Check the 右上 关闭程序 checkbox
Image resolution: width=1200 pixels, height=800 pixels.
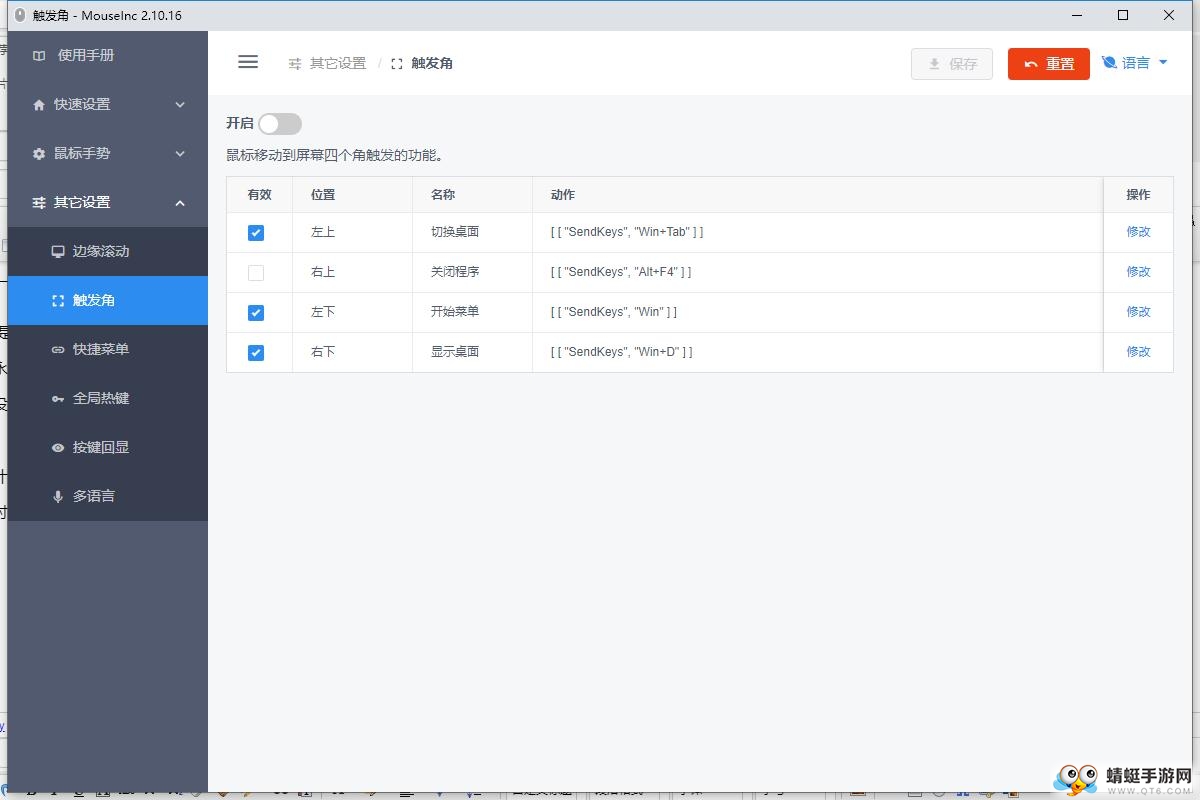coord(256,272)
